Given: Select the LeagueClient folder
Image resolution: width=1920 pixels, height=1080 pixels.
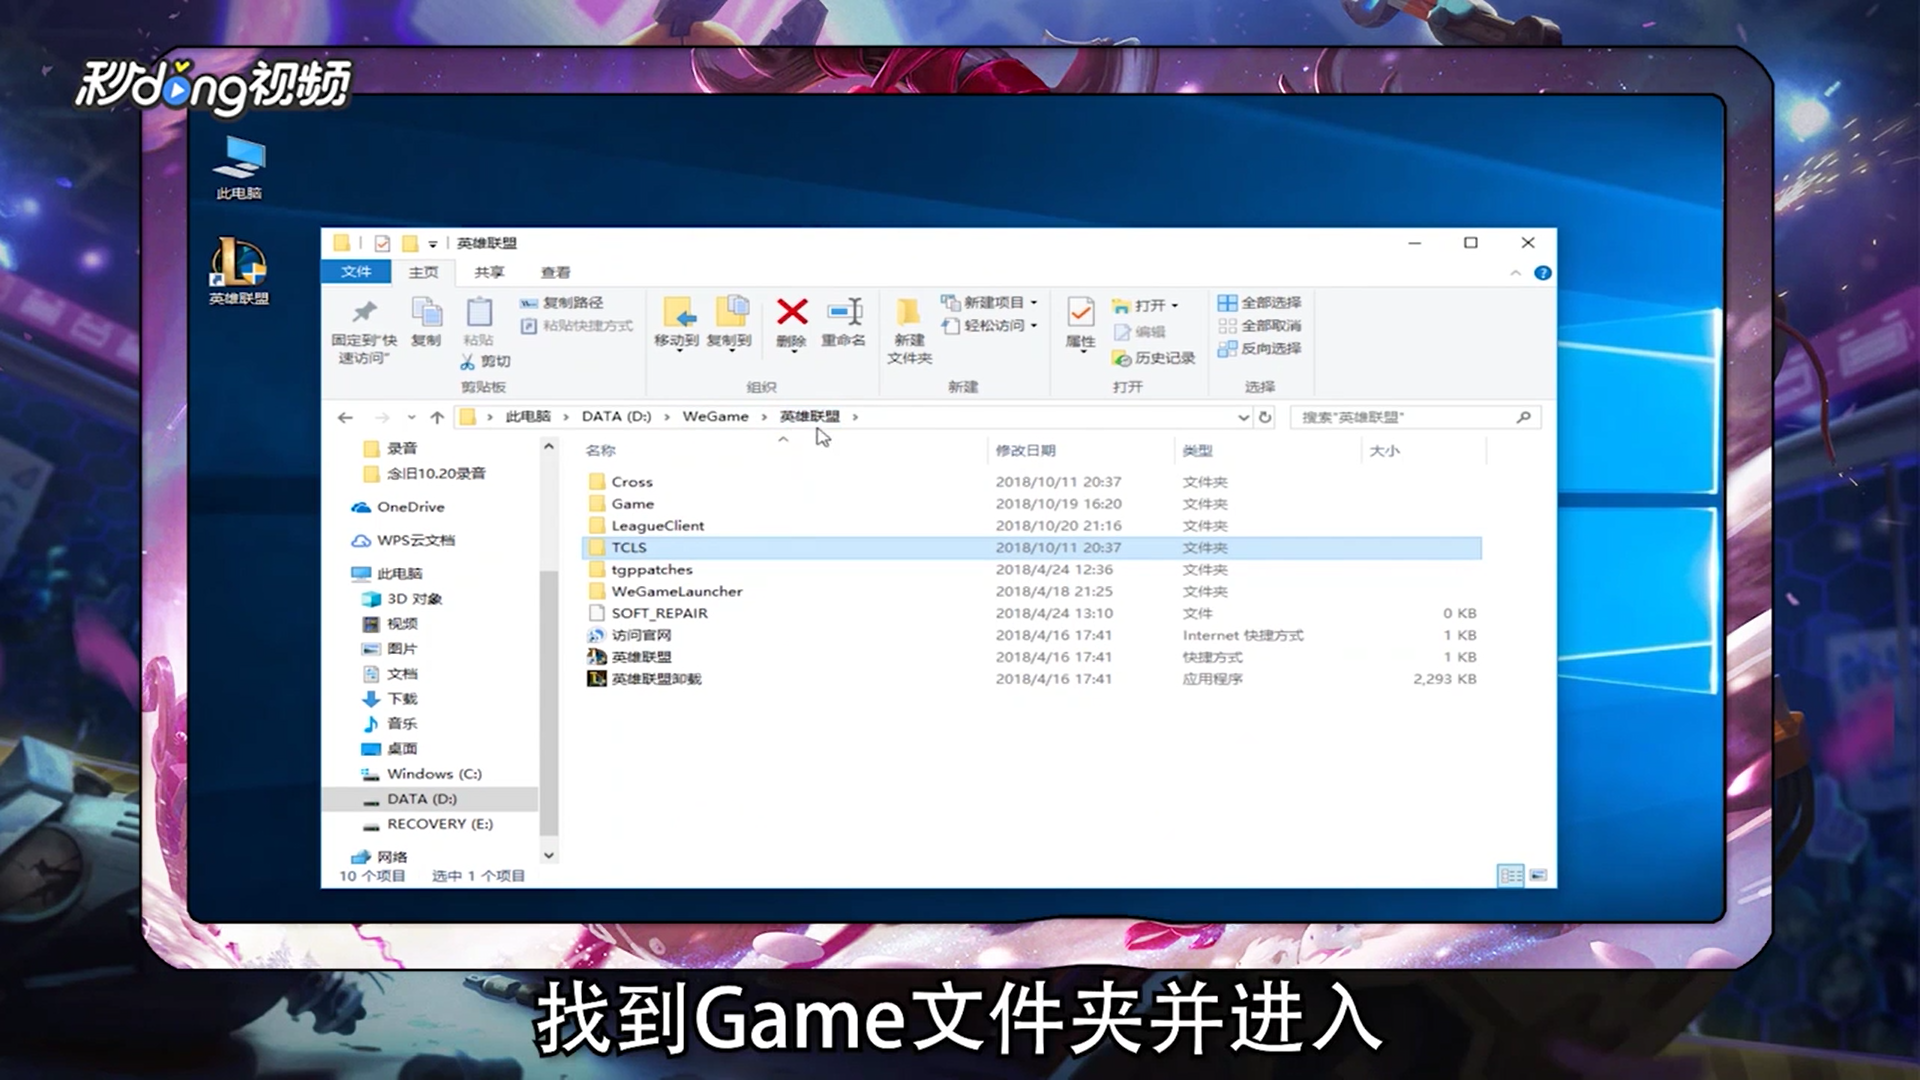Looking at the screenshot, I should pyautogui.click(x=1031, y=526).
